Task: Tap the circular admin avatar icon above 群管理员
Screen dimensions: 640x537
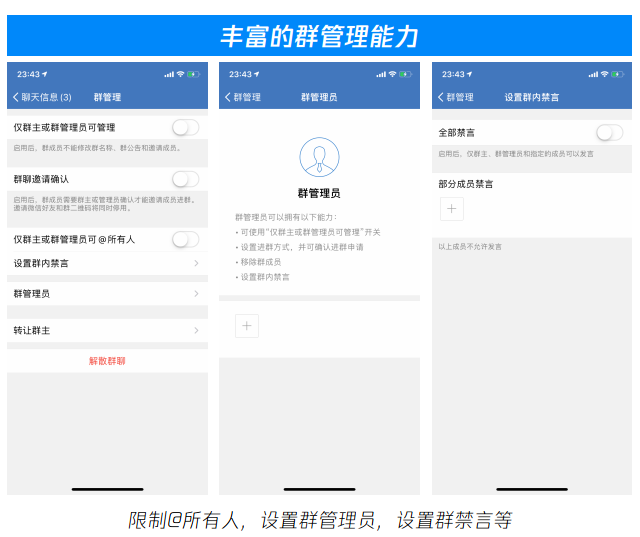Action: coord(319,158)
